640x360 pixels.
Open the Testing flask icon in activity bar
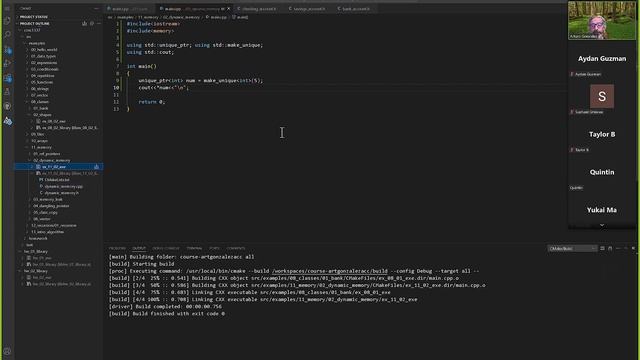(7, 92)
